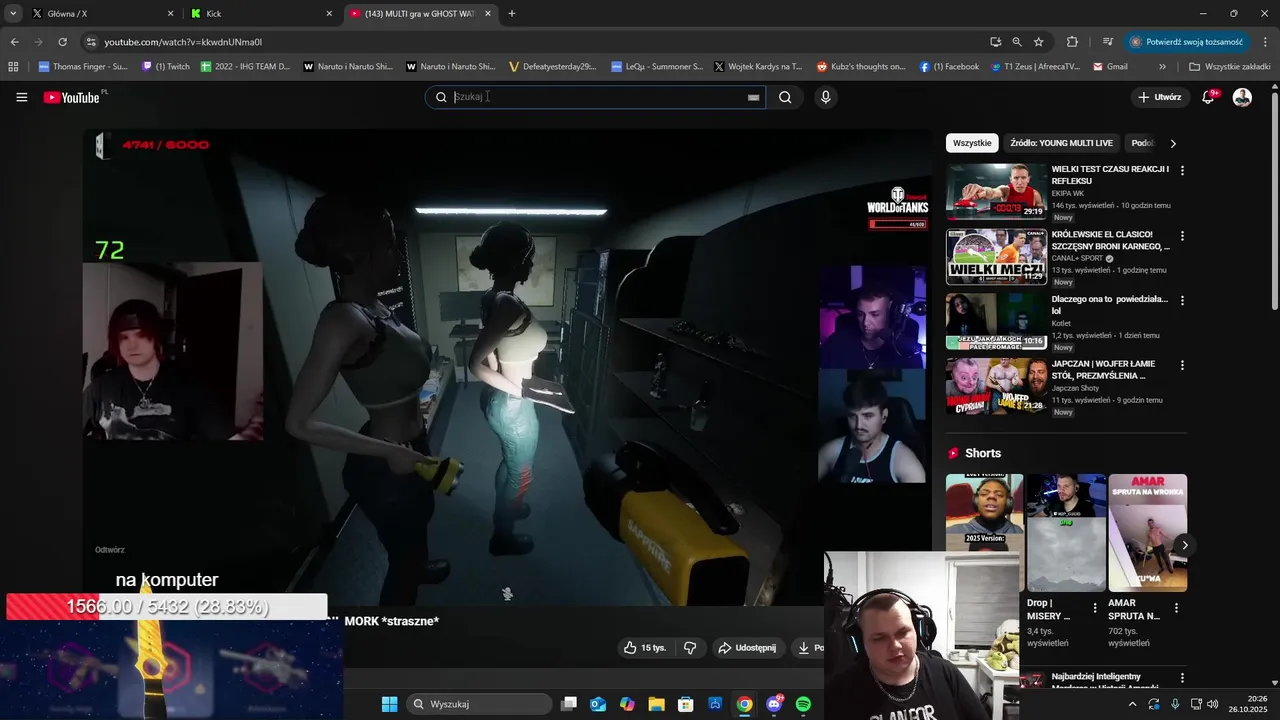
Task: Open options for Dlaczego ona to powiedziała video
Action: [x=1182, y=301]
